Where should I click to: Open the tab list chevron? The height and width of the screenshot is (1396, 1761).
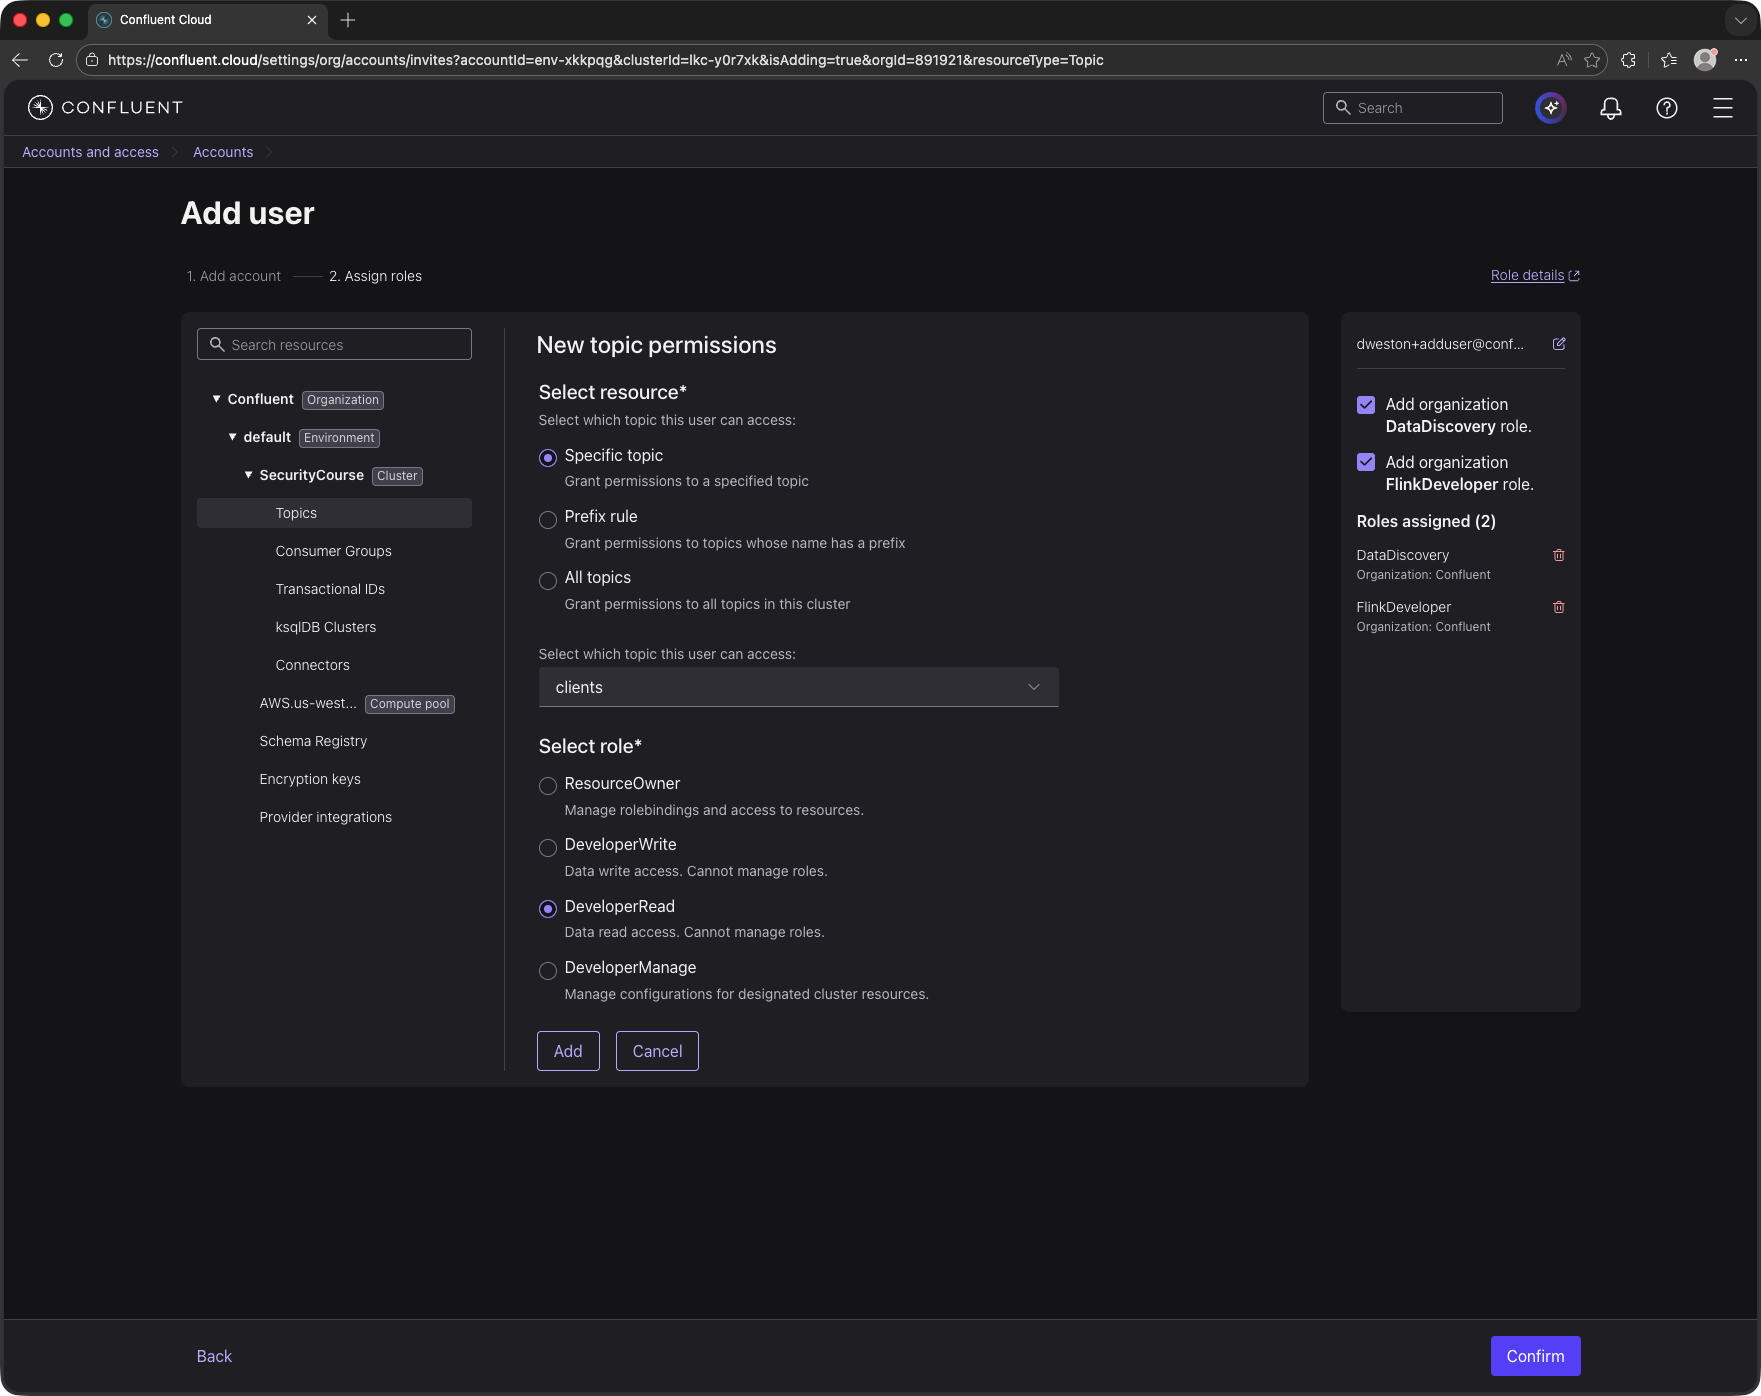pos(1741,20)
